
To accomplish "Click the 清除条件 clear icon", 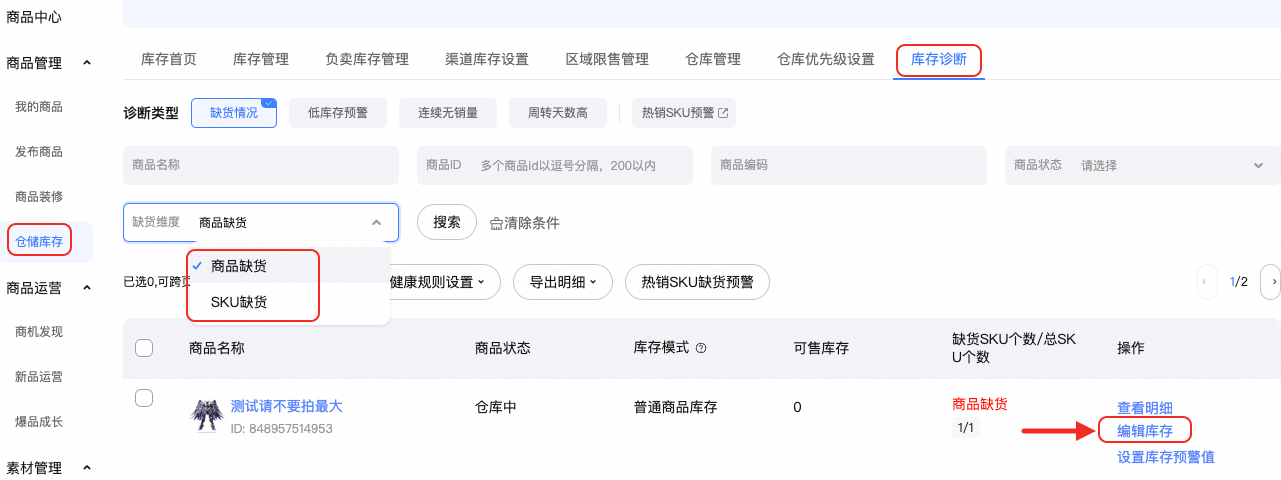I will [496, 223].
